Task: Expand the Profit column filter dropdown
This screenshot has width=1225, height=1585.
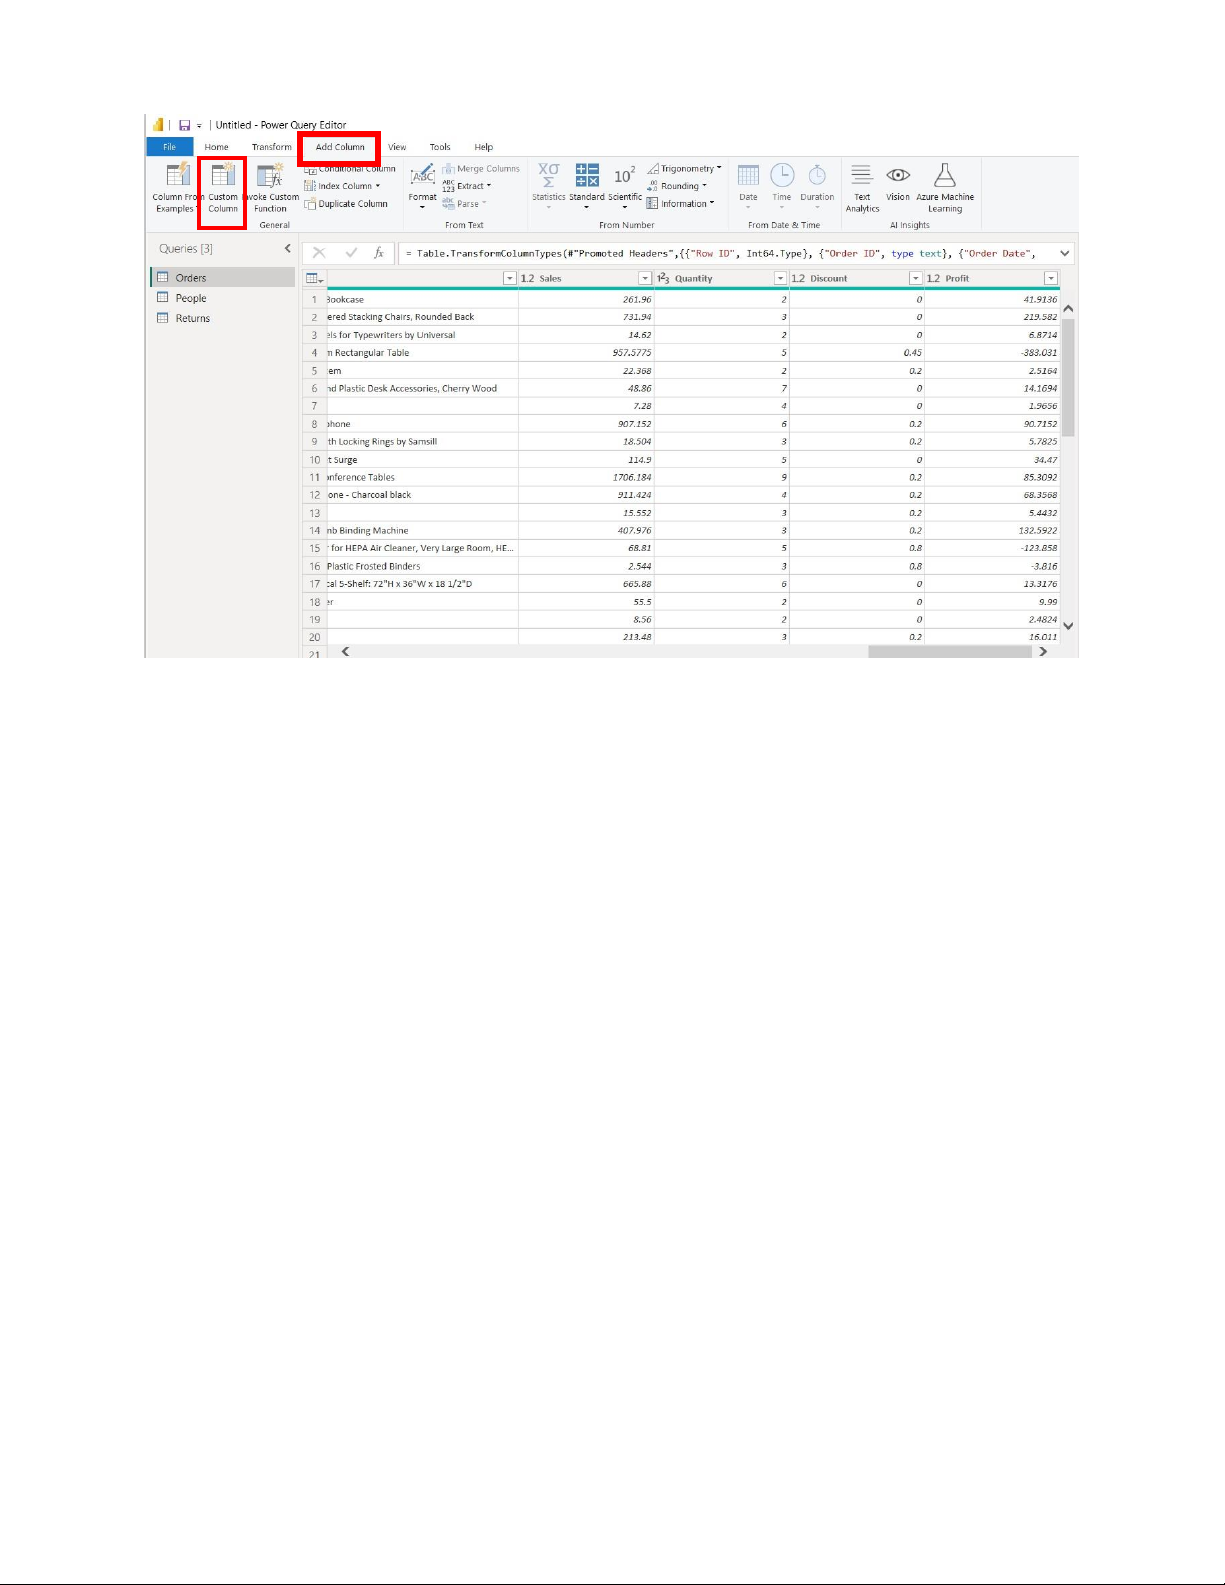Action: coord(1051,279)
